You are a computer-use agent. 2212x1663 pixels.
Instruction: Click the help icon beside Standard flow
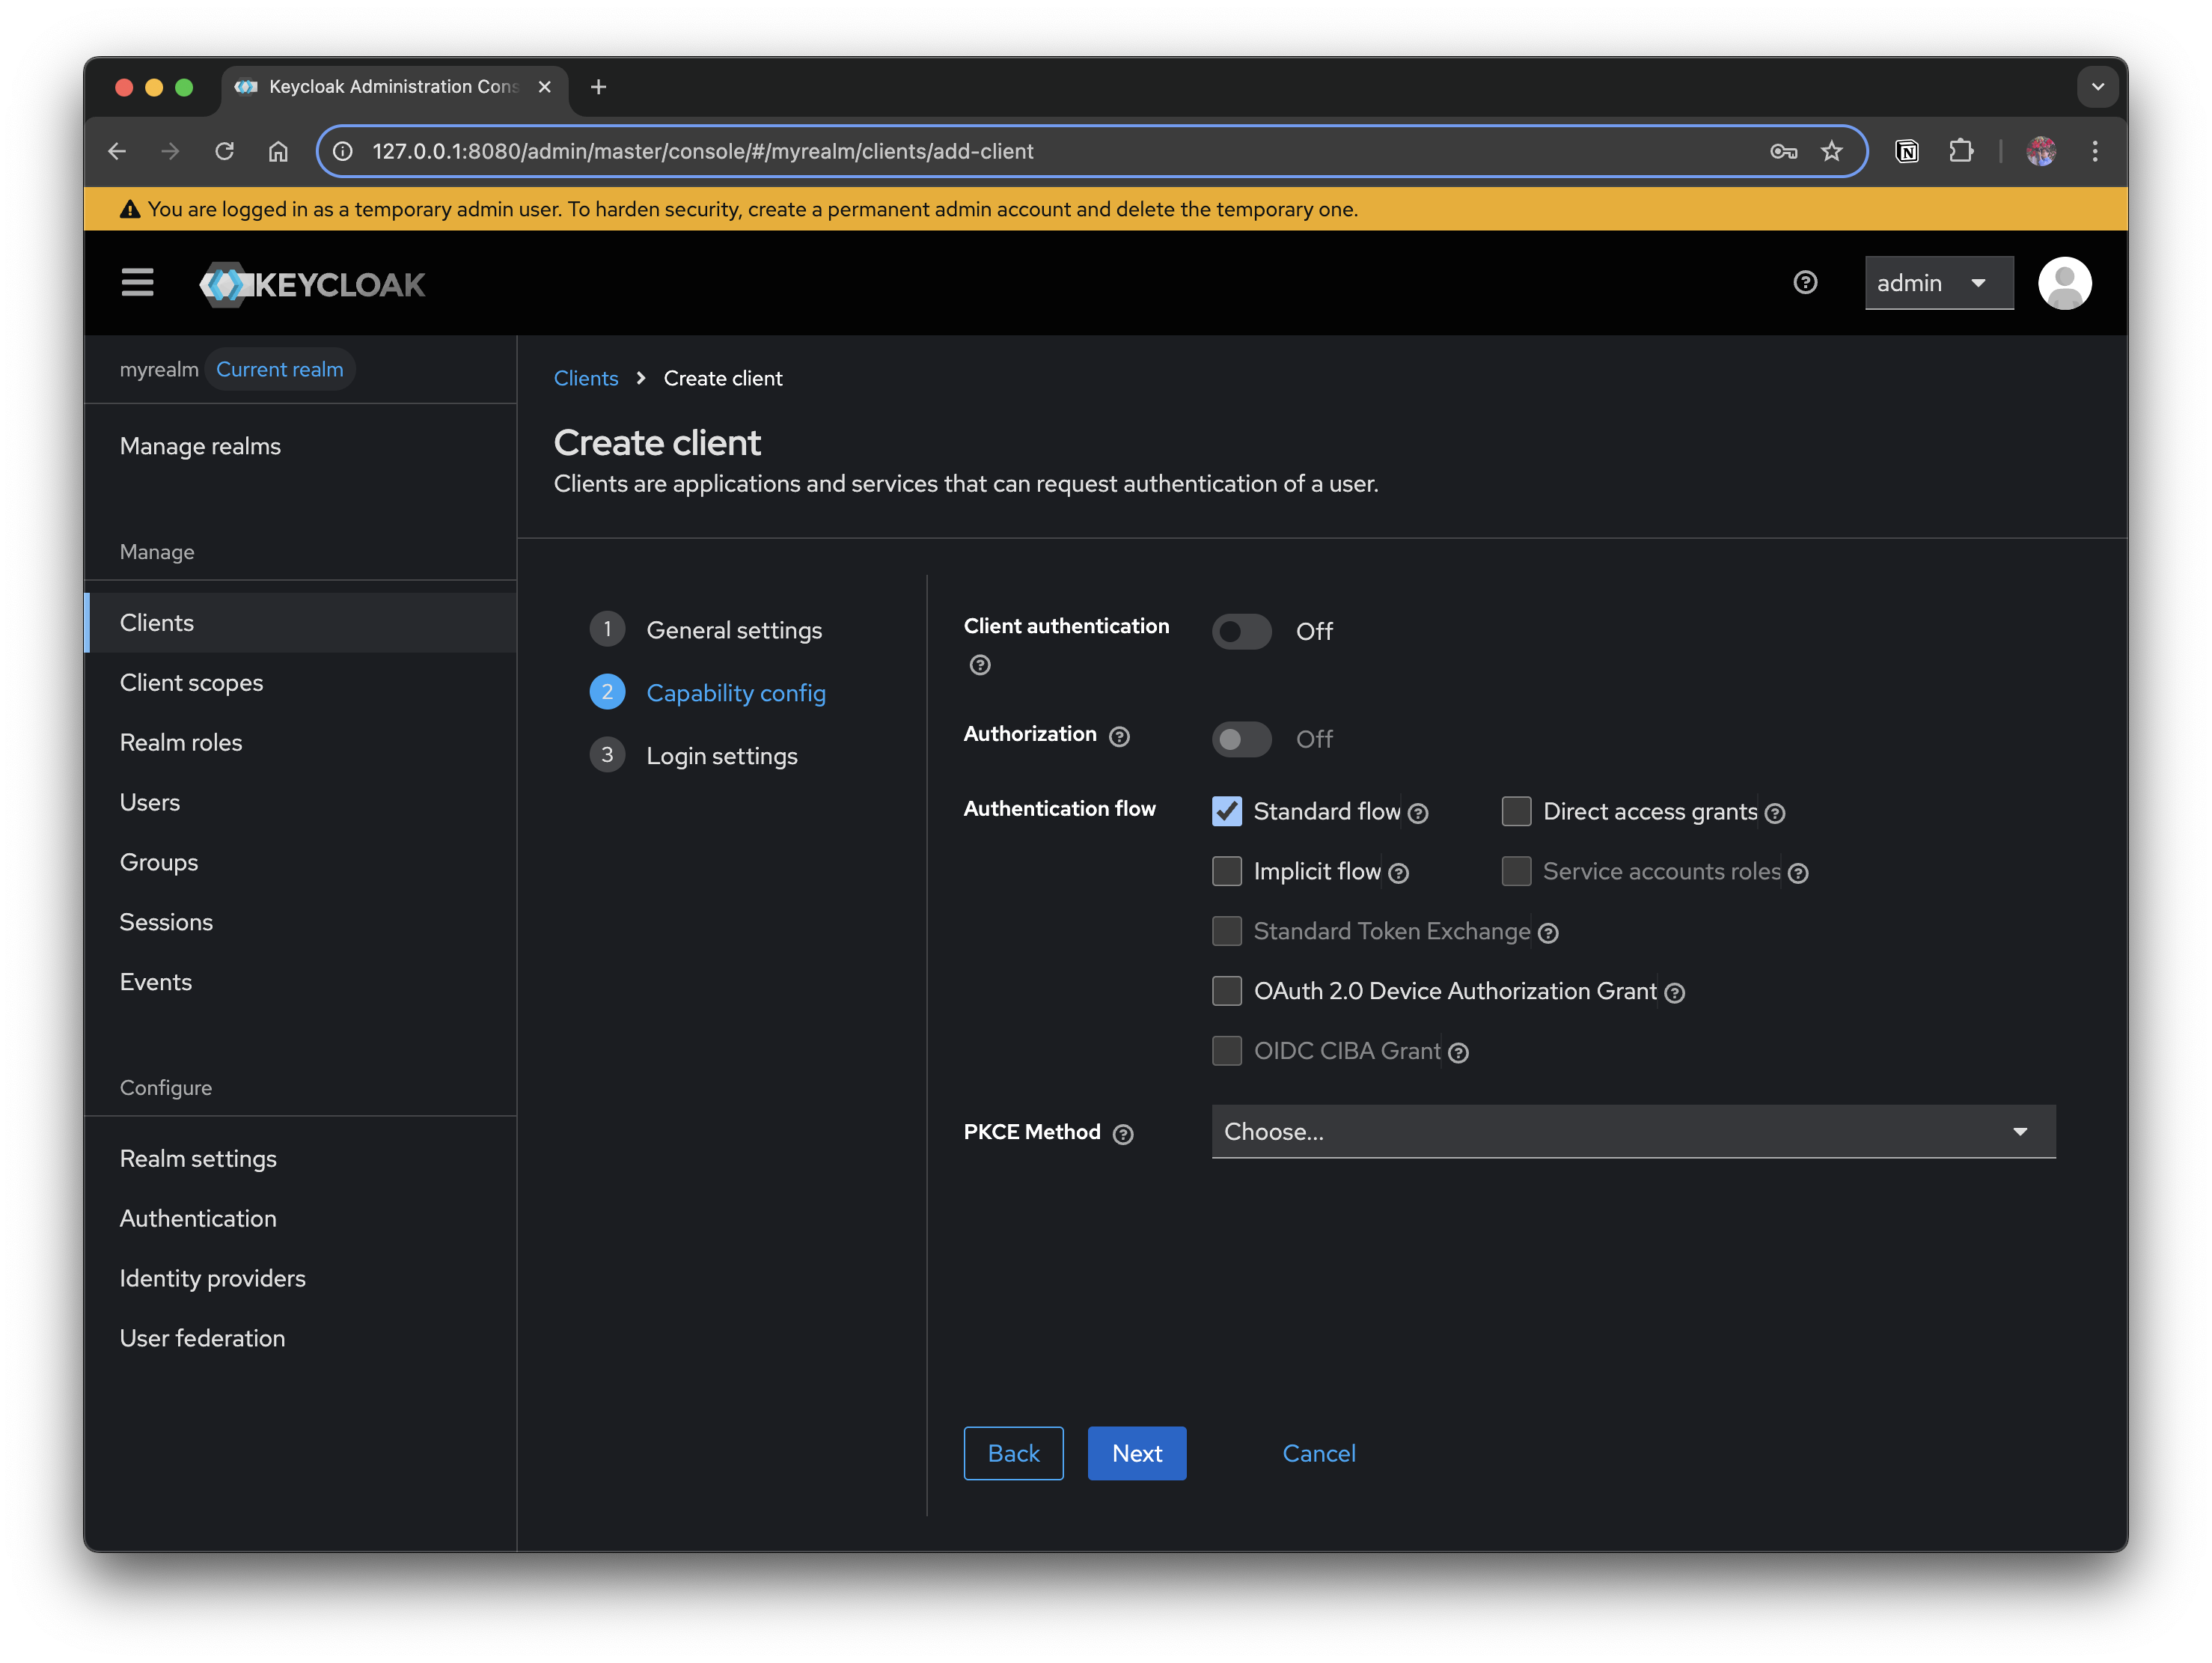[x=1419, y=813]
